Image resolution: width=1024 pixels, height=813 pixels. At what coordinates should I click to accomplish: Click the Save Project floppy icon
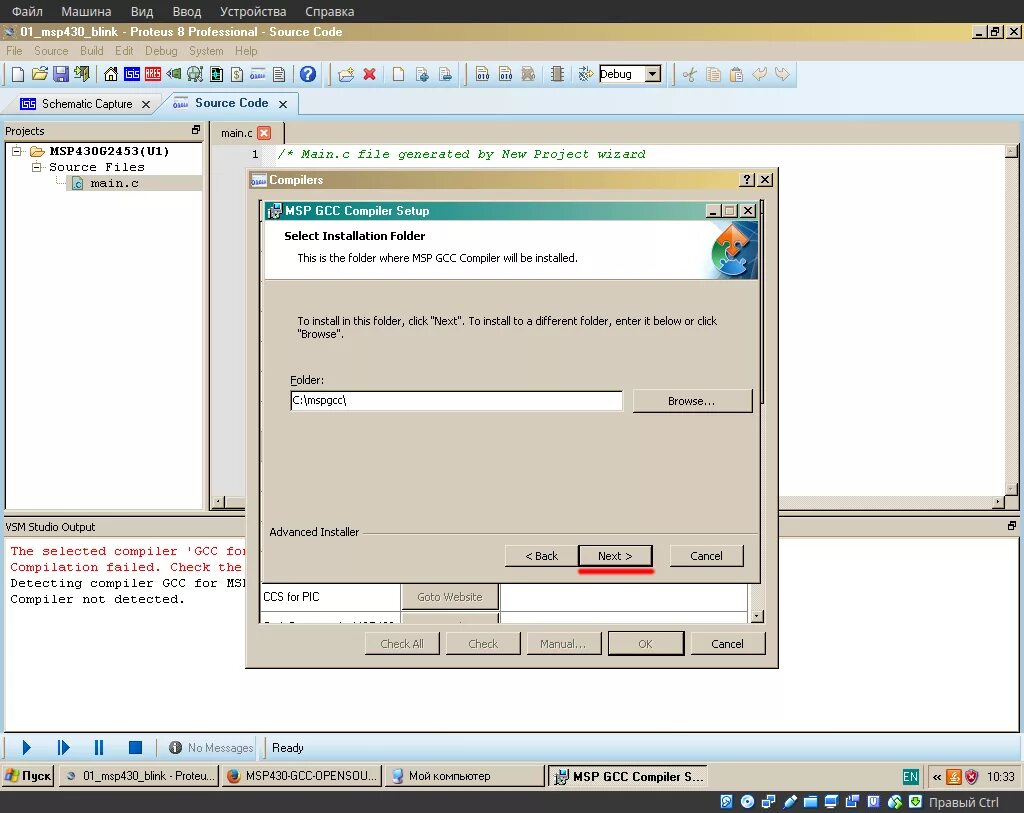pyautogui.click(x=61, y=74)
